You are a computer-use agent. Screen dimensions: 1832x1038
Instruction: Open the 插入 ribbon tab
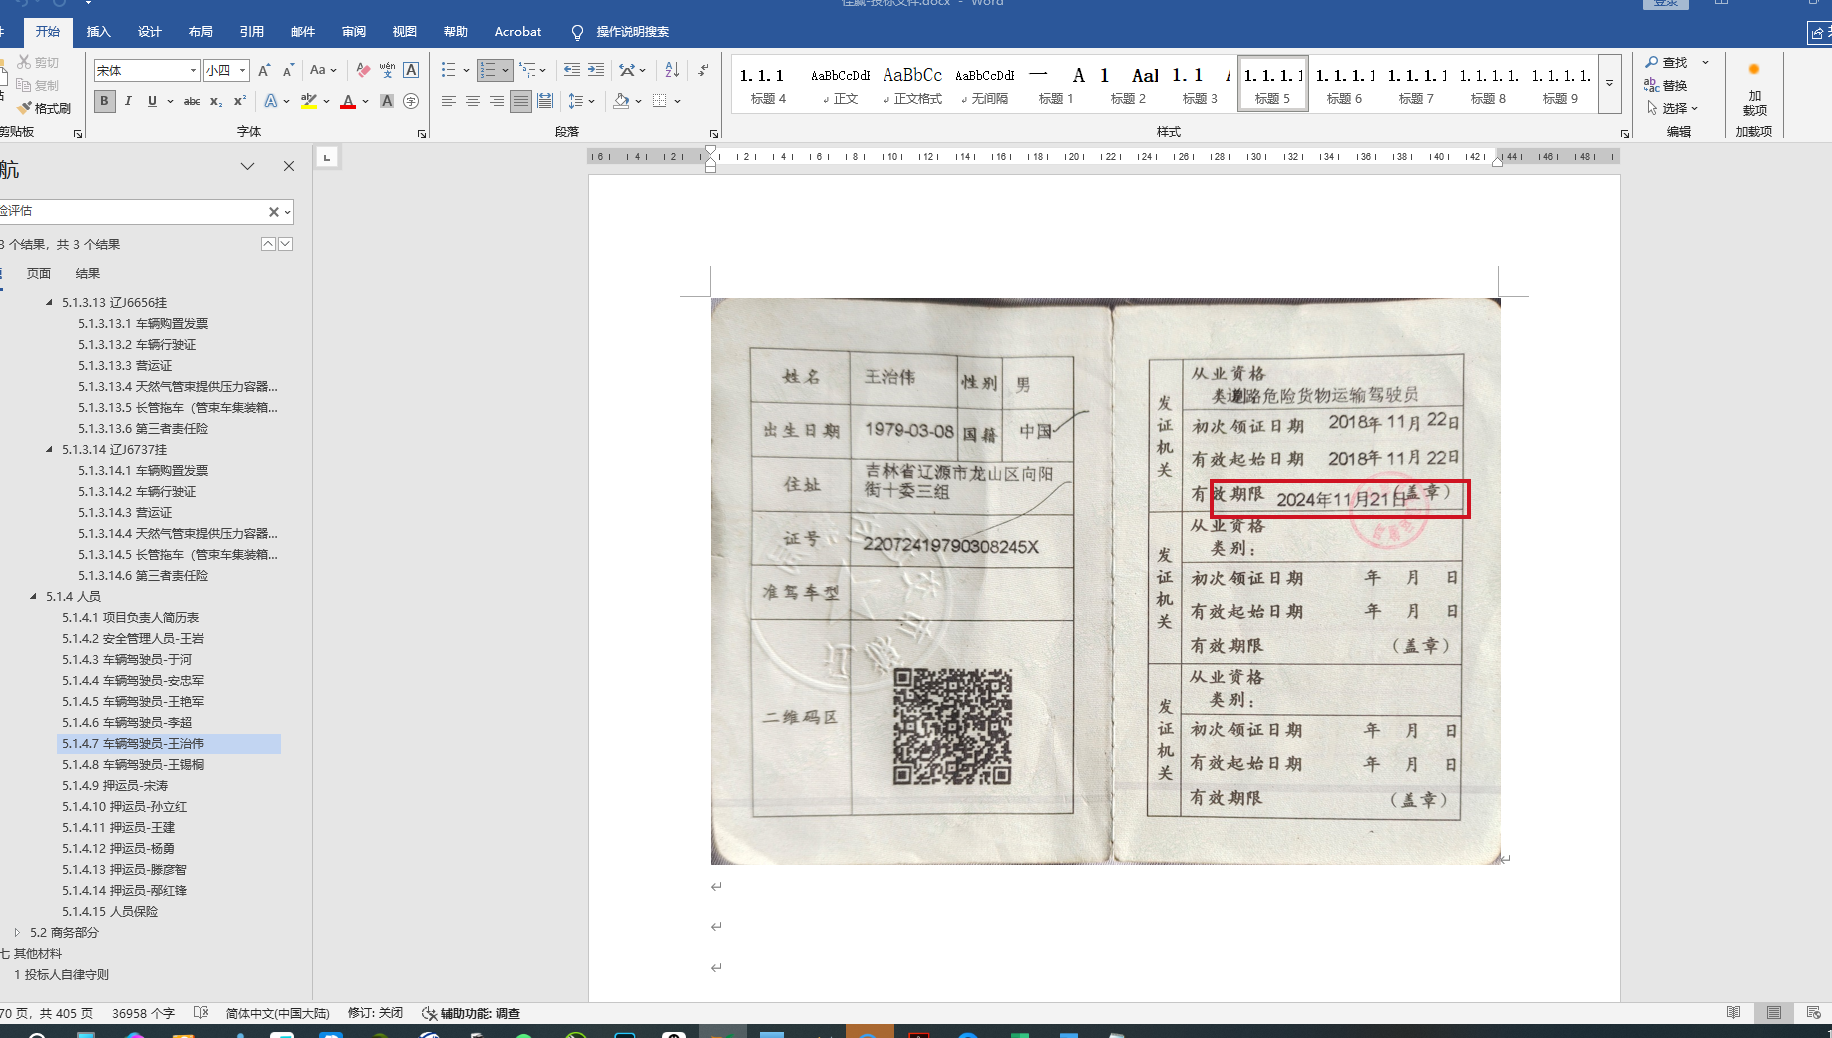click(98, 32)
